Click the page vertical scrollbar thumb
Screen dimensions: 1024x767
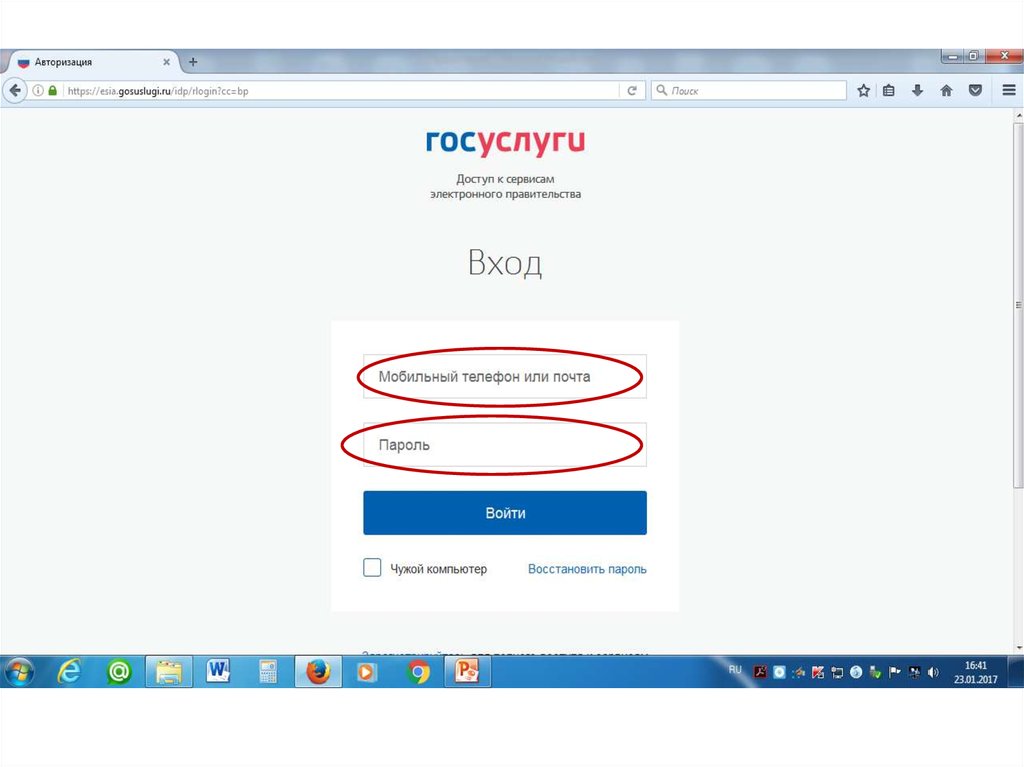pos(1018,304)
